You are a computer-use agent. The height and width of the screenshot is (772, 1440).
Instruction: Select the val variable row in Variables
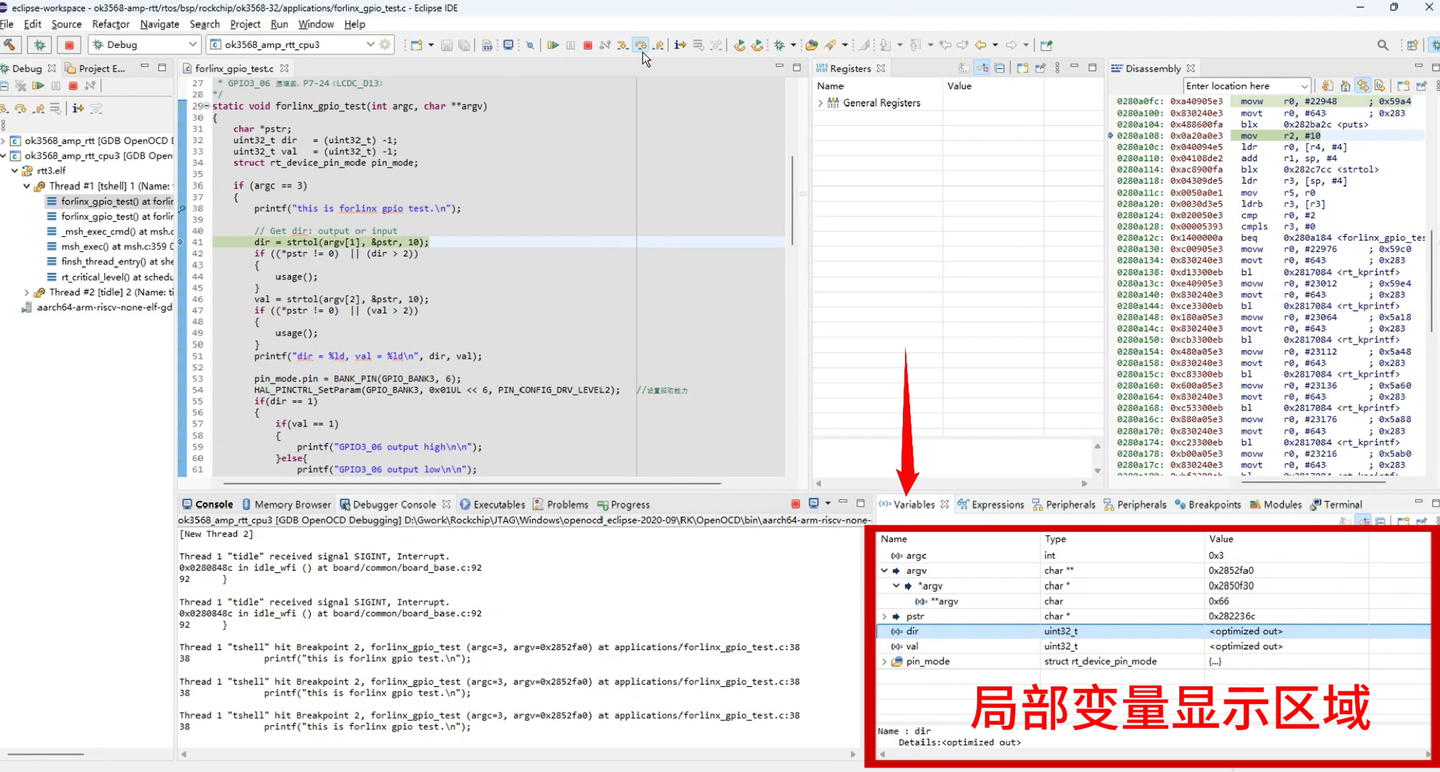(x=1154, y=646)
